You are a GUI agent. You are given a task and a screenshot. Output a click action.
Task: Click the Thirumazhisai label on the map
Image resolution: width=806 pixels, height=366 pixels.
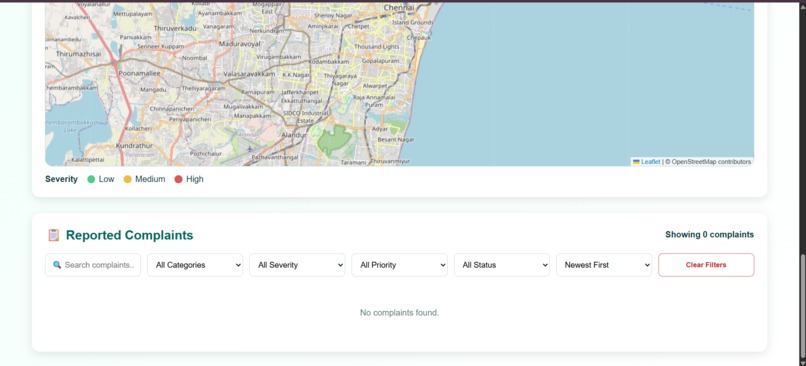(x=79, y=54)
